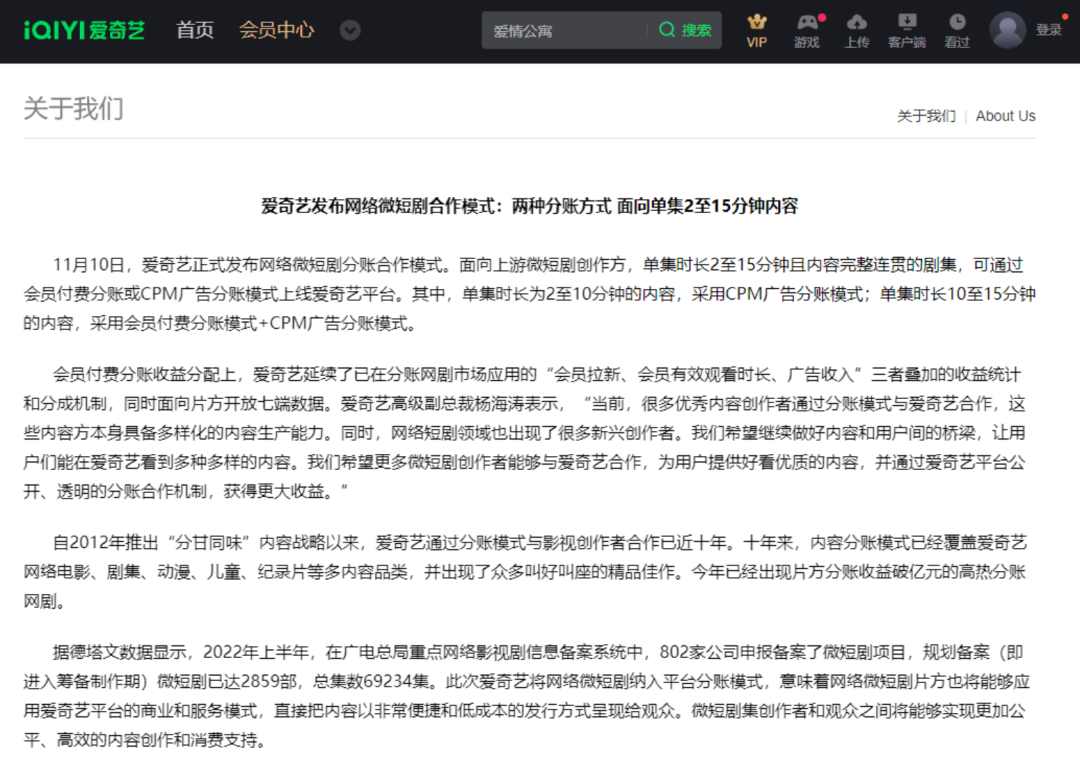Open the 看过 watch history icon
The image size is (1080, 775).
[x=957, y=31]
